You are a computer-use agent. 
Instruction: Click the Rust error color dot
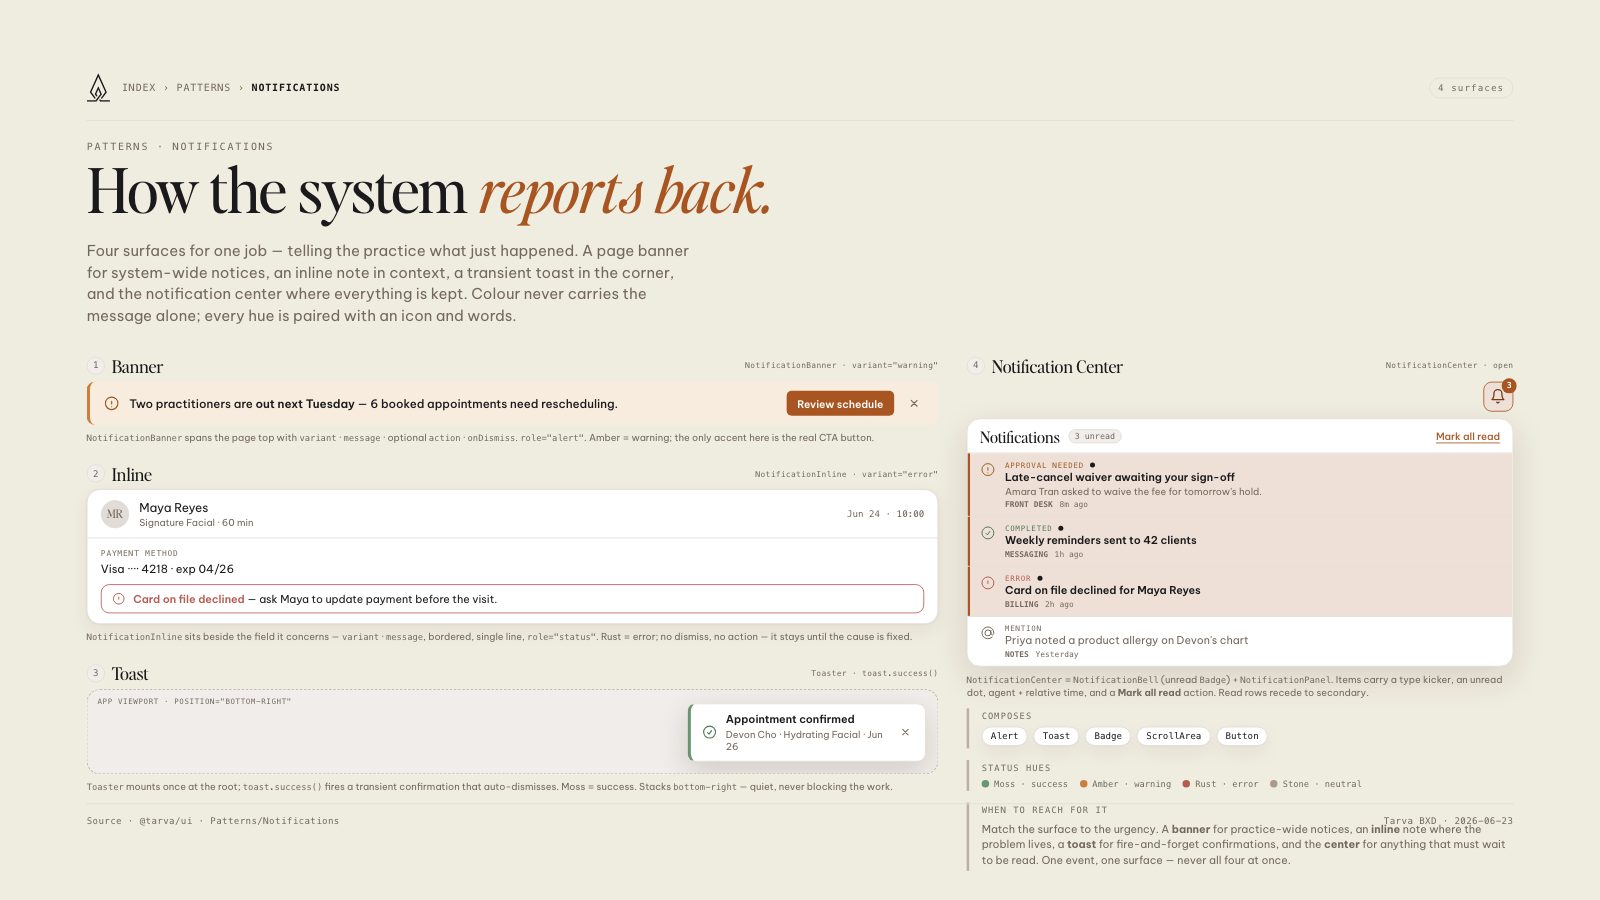point(1186,784)
